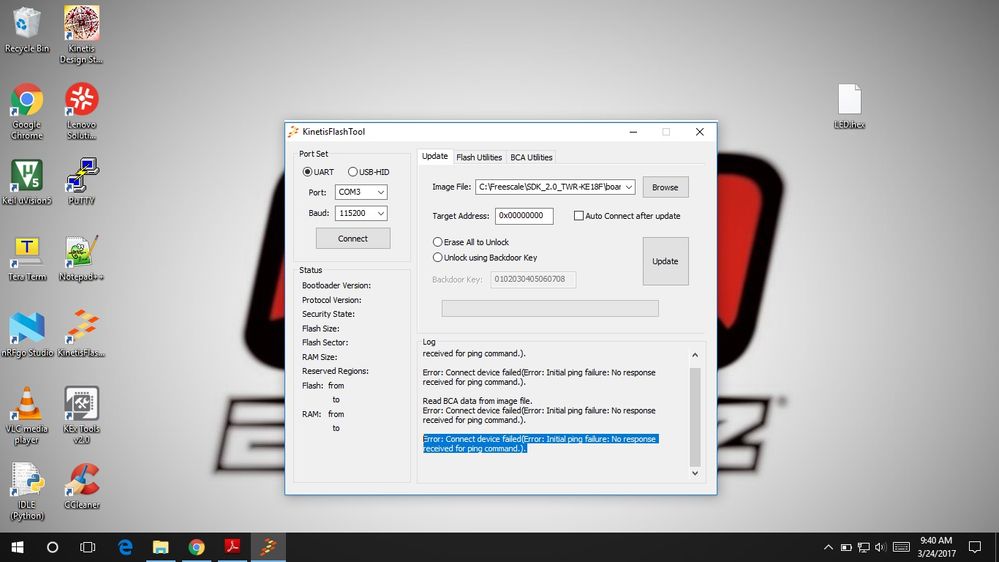Open the Recycle Bin desktop icon

pos(27,30)
